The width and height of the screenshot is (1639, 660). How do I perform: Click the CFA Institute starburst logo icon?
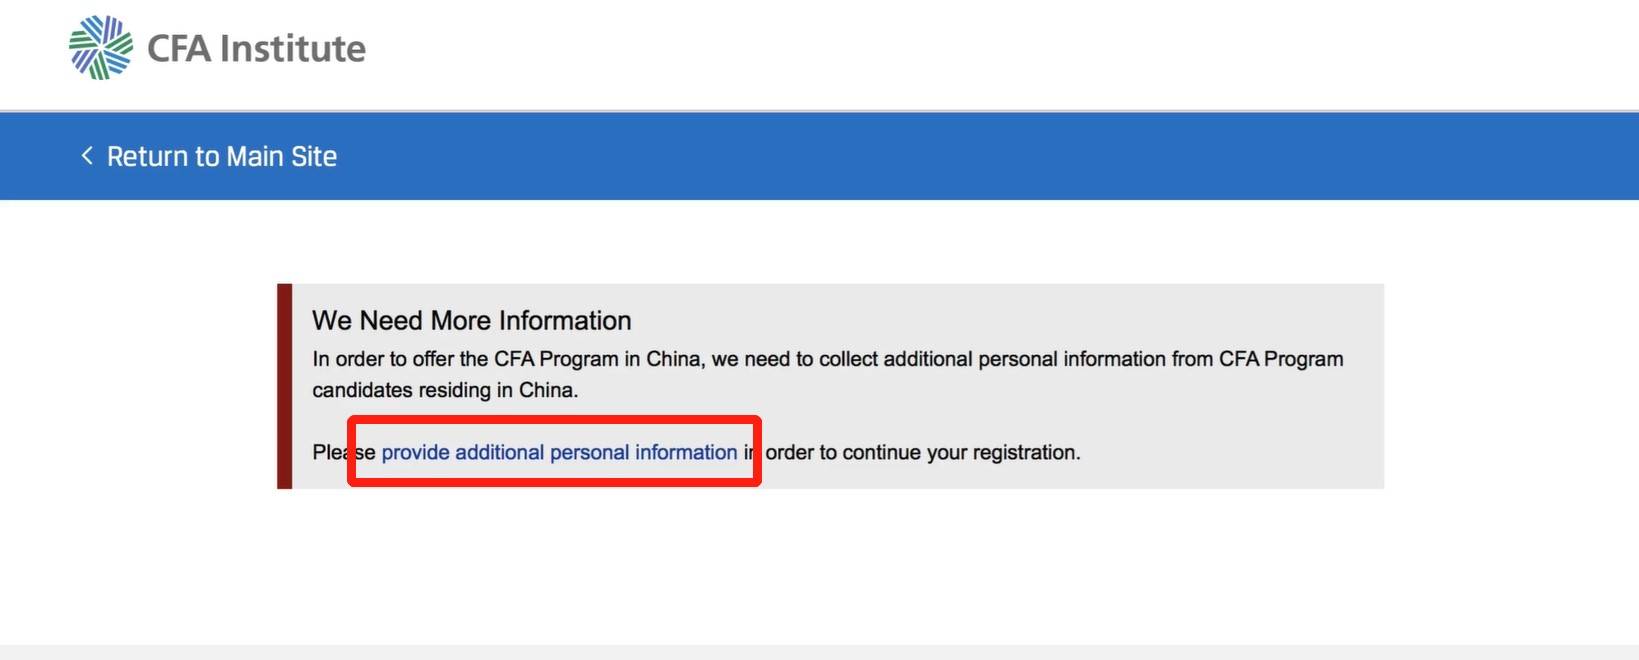100,47
